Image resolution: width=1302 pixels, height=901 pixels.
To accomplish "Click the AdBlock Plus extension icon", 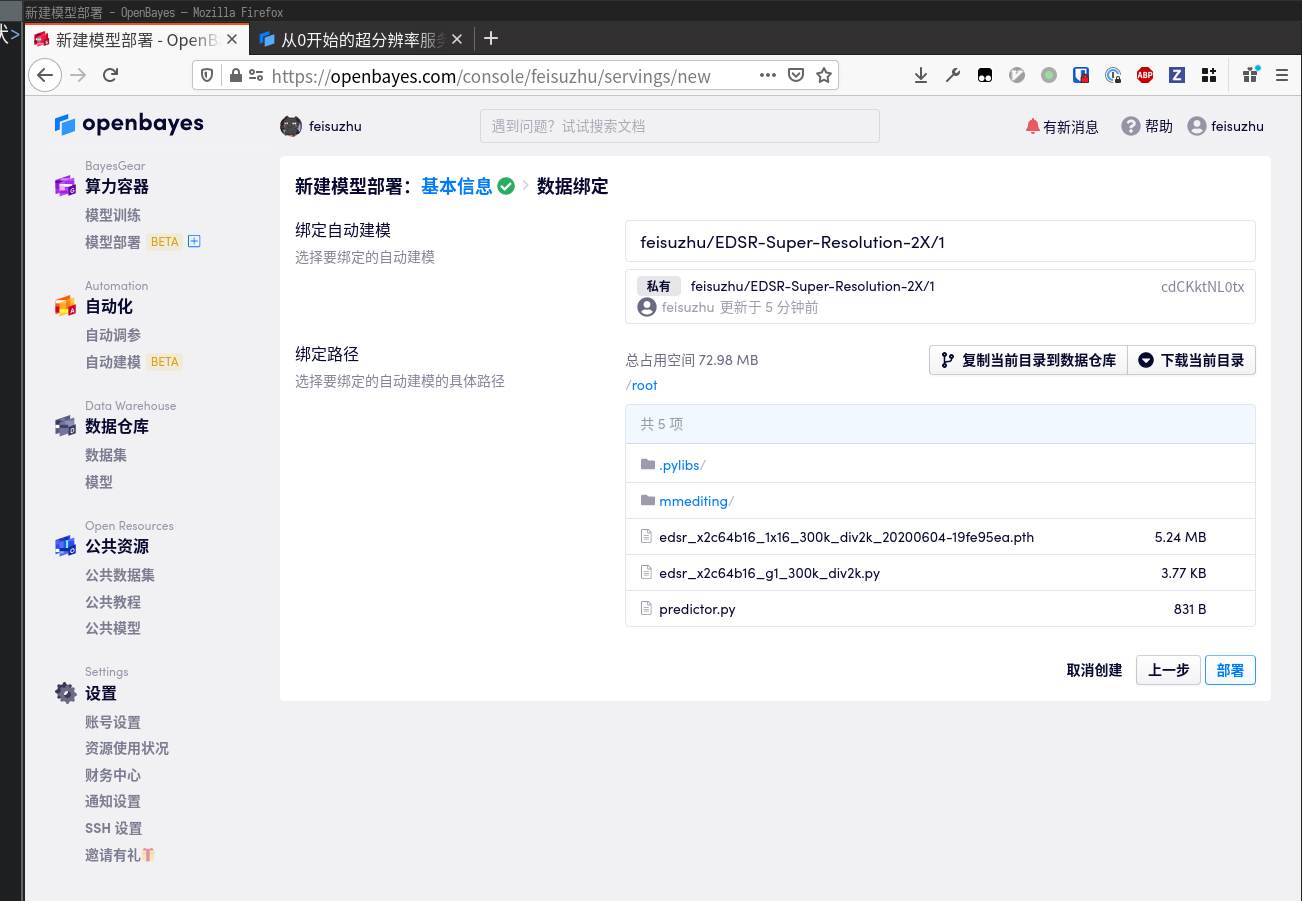I will coord(1145,75).
